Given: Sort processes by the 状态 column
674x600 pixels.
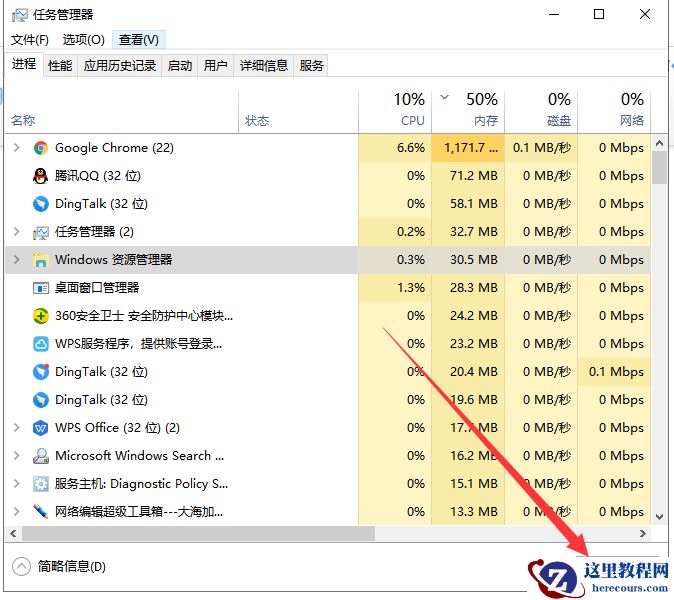Looking at the screenshot, I should coord(299,111).
